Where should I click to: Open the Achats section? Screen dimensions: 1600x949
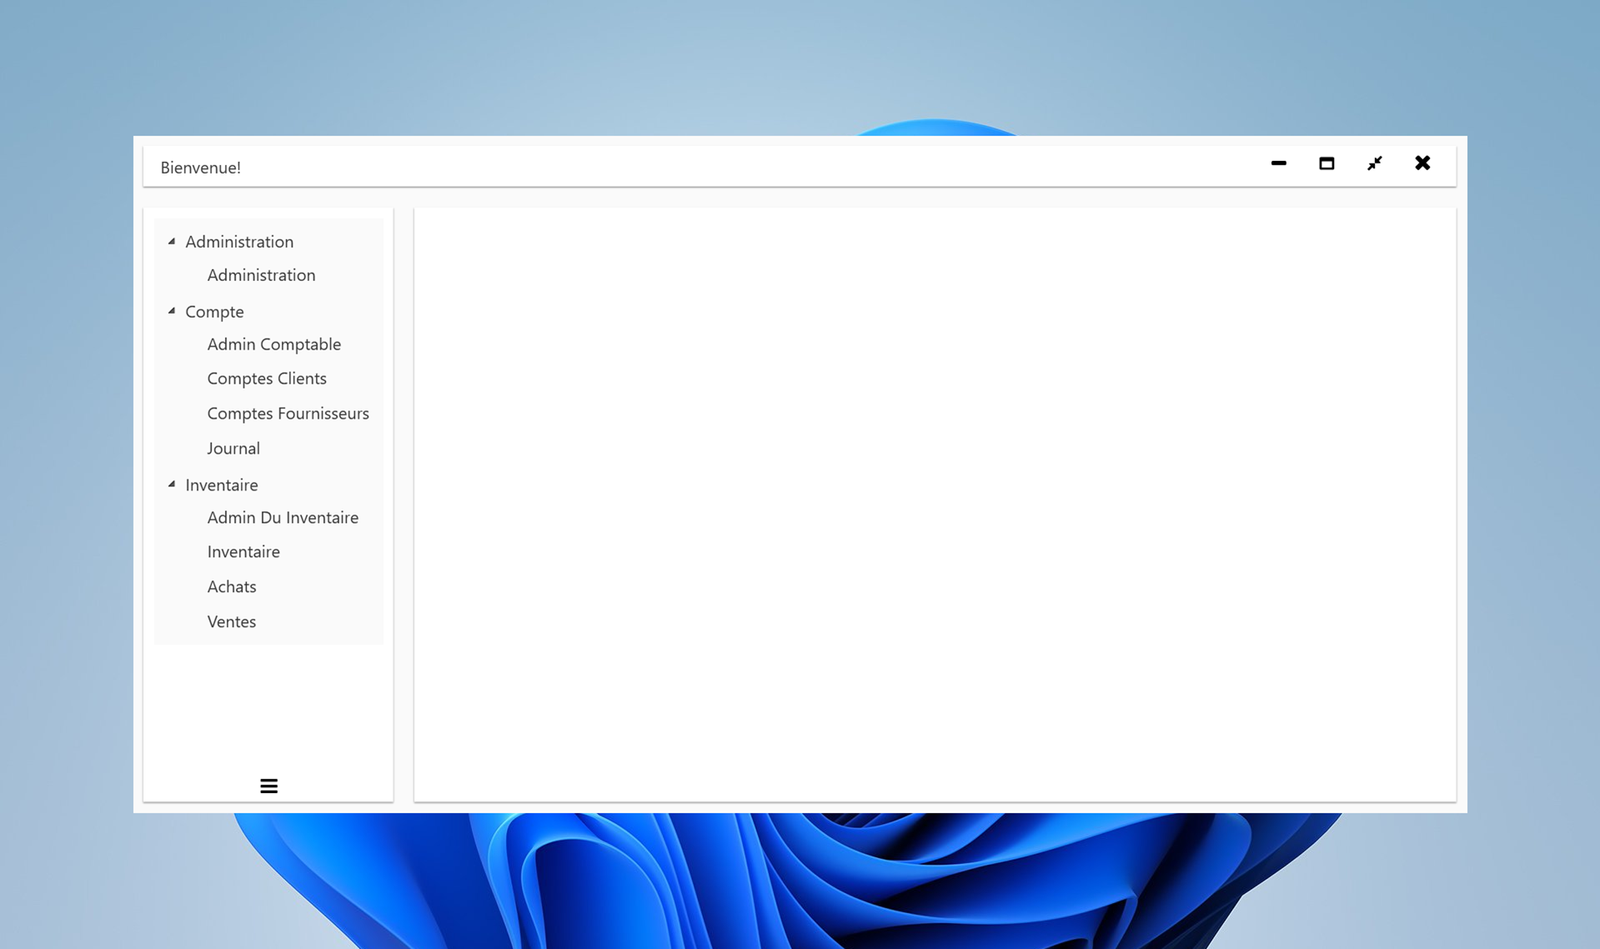click(x=232, y=587)
